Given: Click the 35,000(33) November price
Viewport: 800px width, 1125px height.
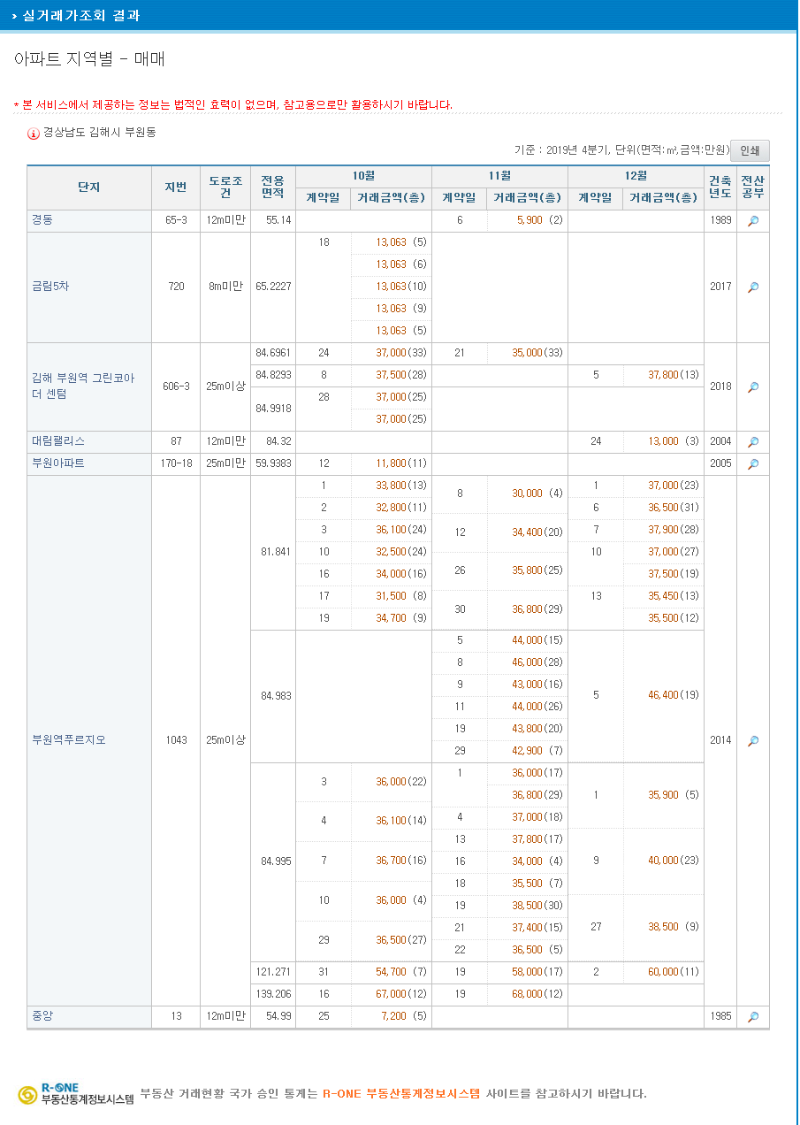Looking at the screenshot, I should click(x=537, y=352).
